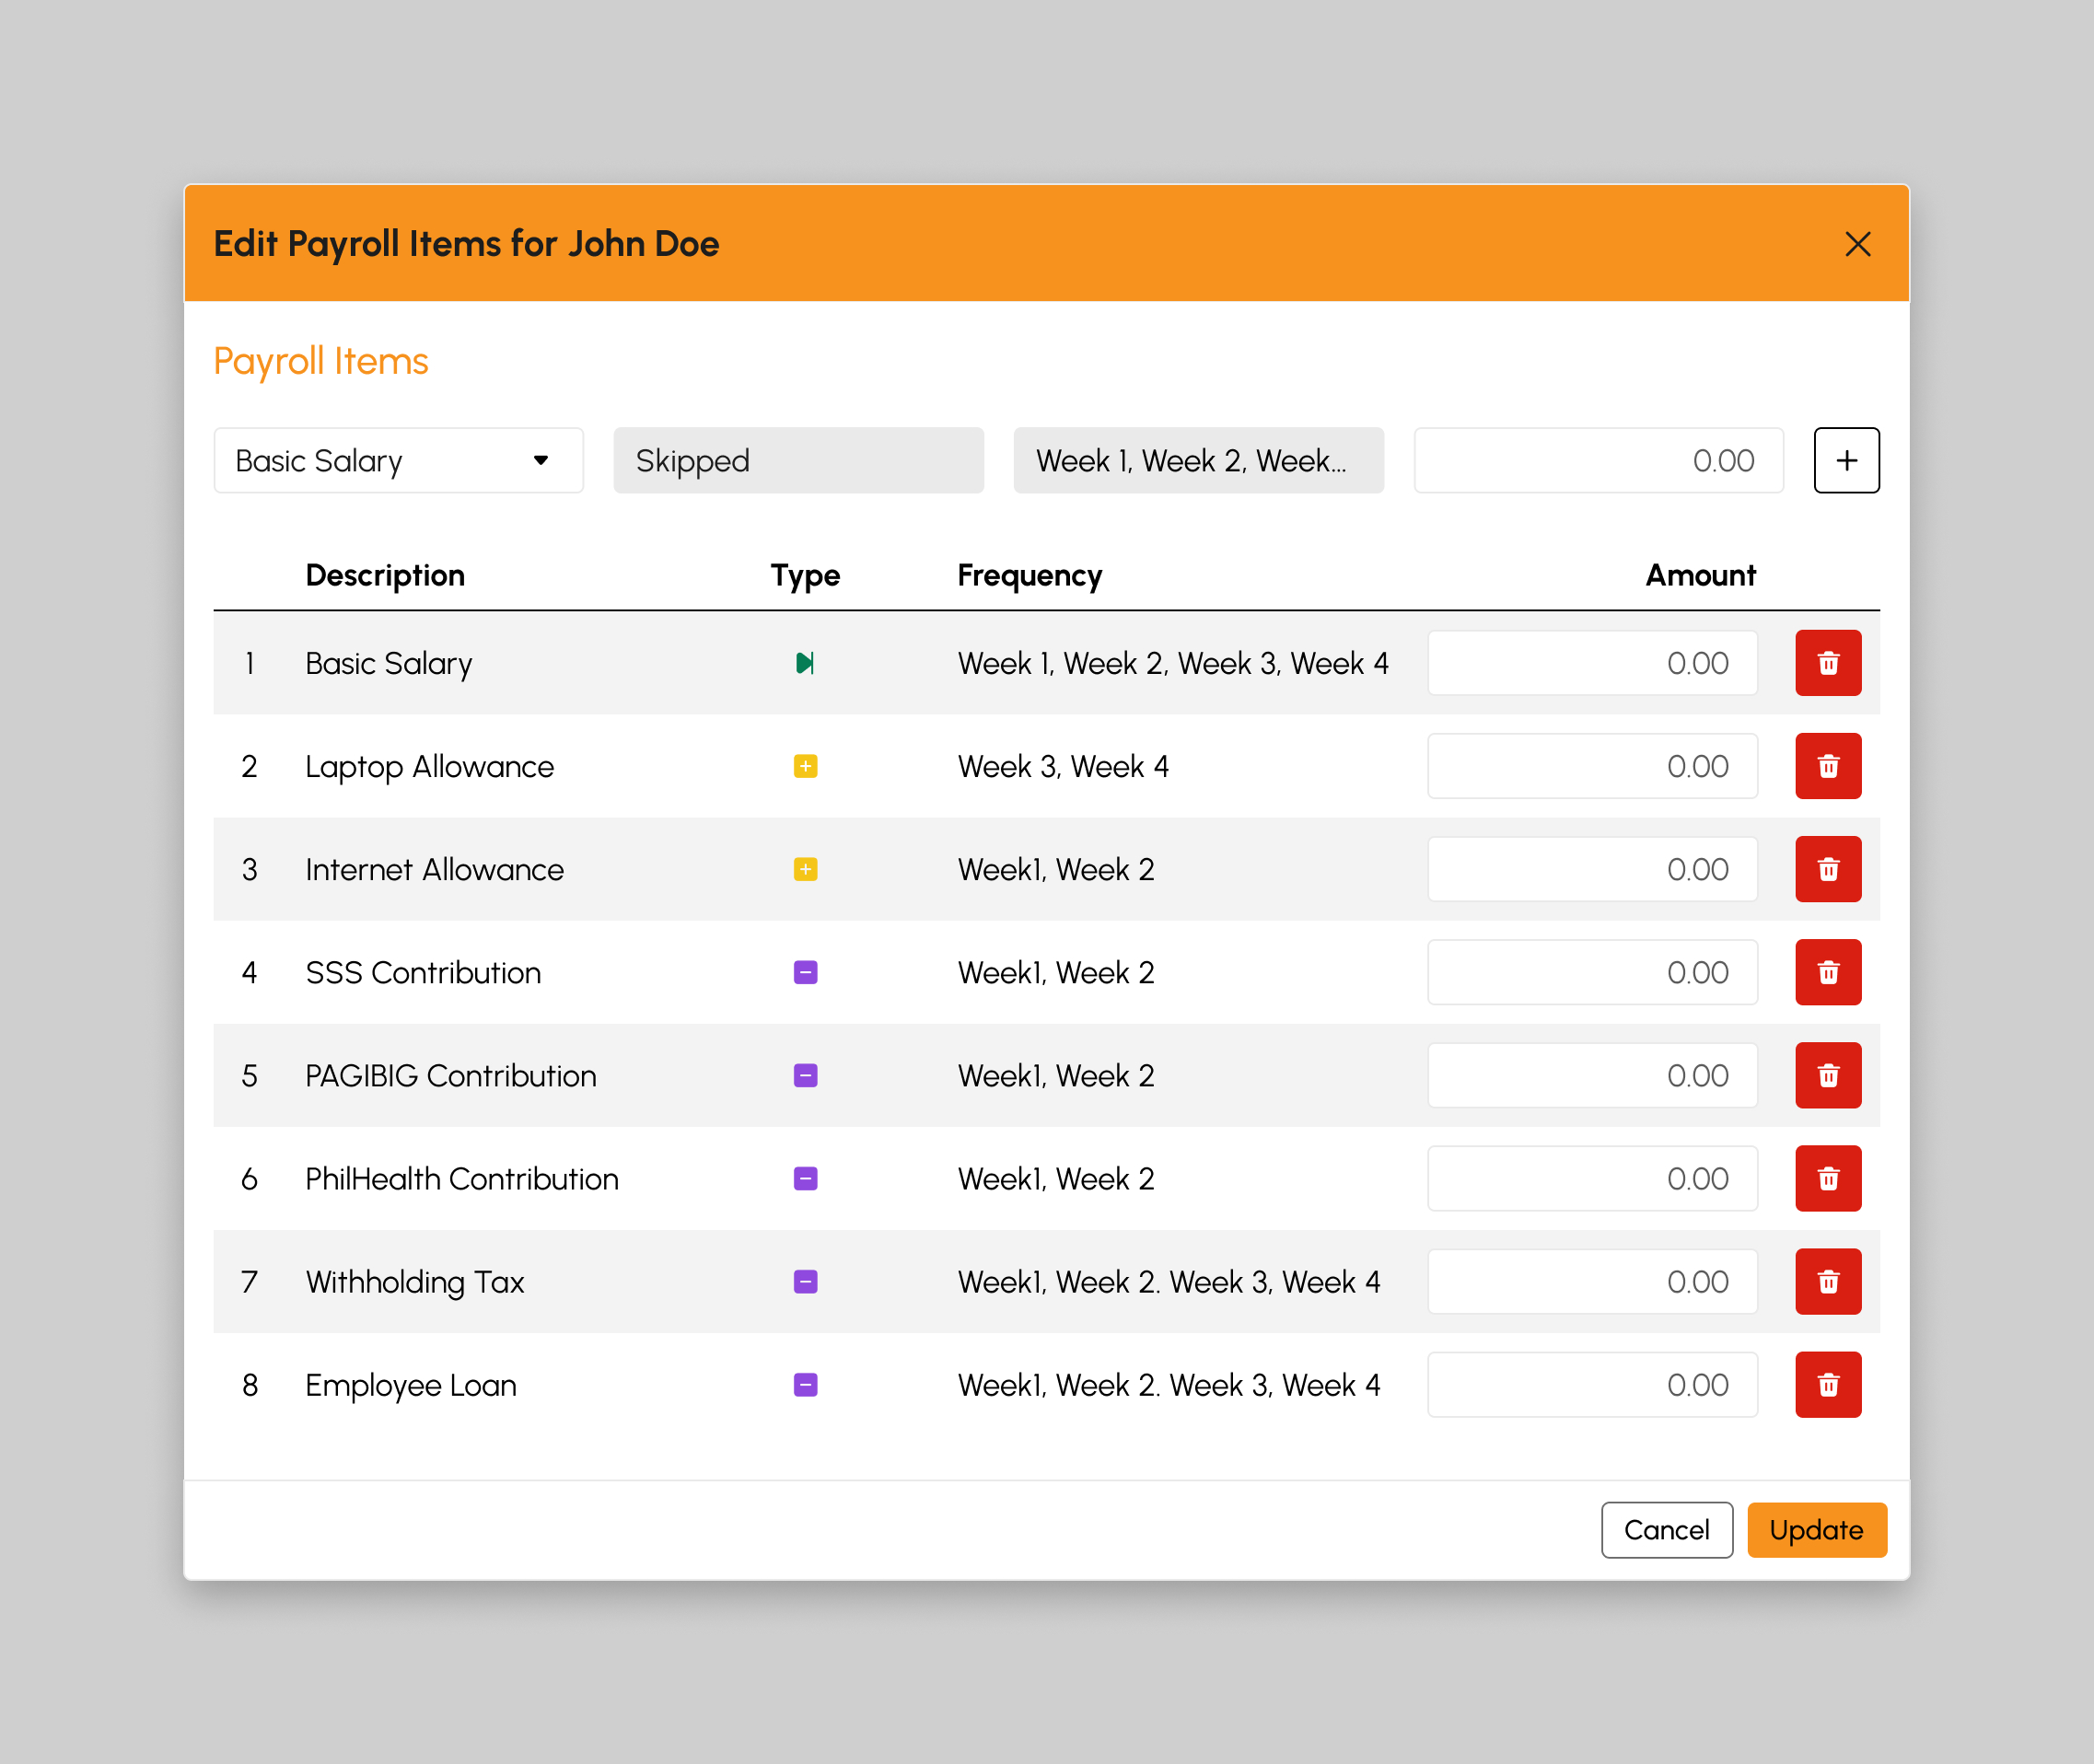Select the PAGIBIG Contribution description text
The height and width of the screenshot is (1764, 2094).
click(450, 1075)
